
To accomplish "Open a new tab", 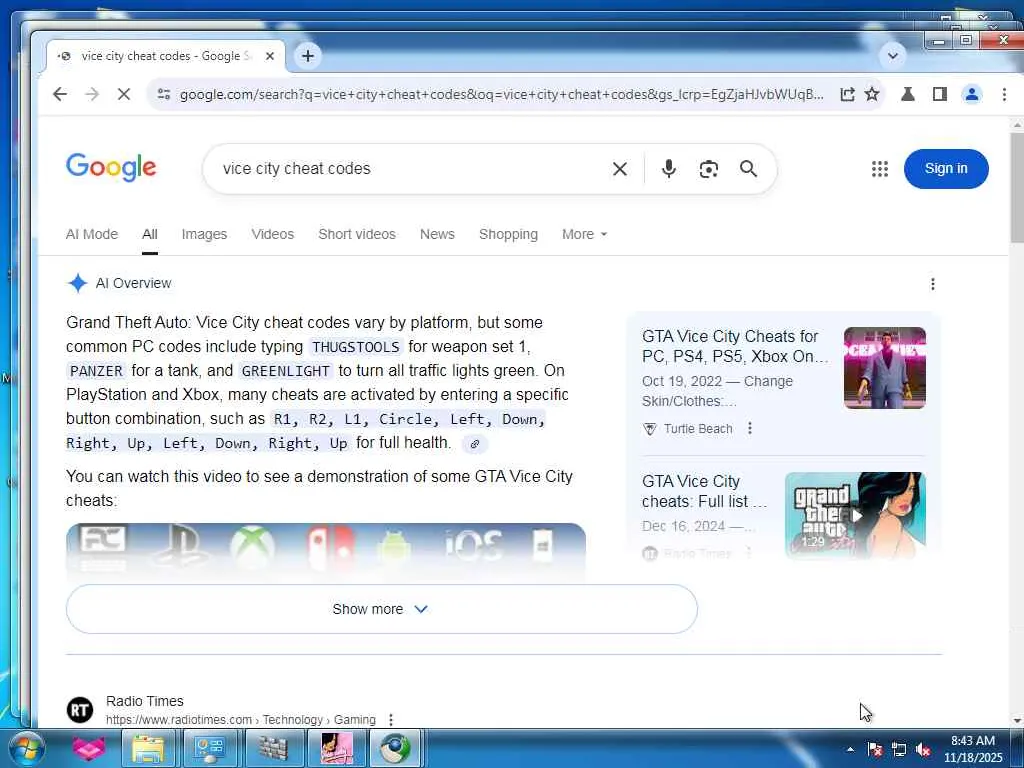I will pyautogui.click(x=308, y=56).
